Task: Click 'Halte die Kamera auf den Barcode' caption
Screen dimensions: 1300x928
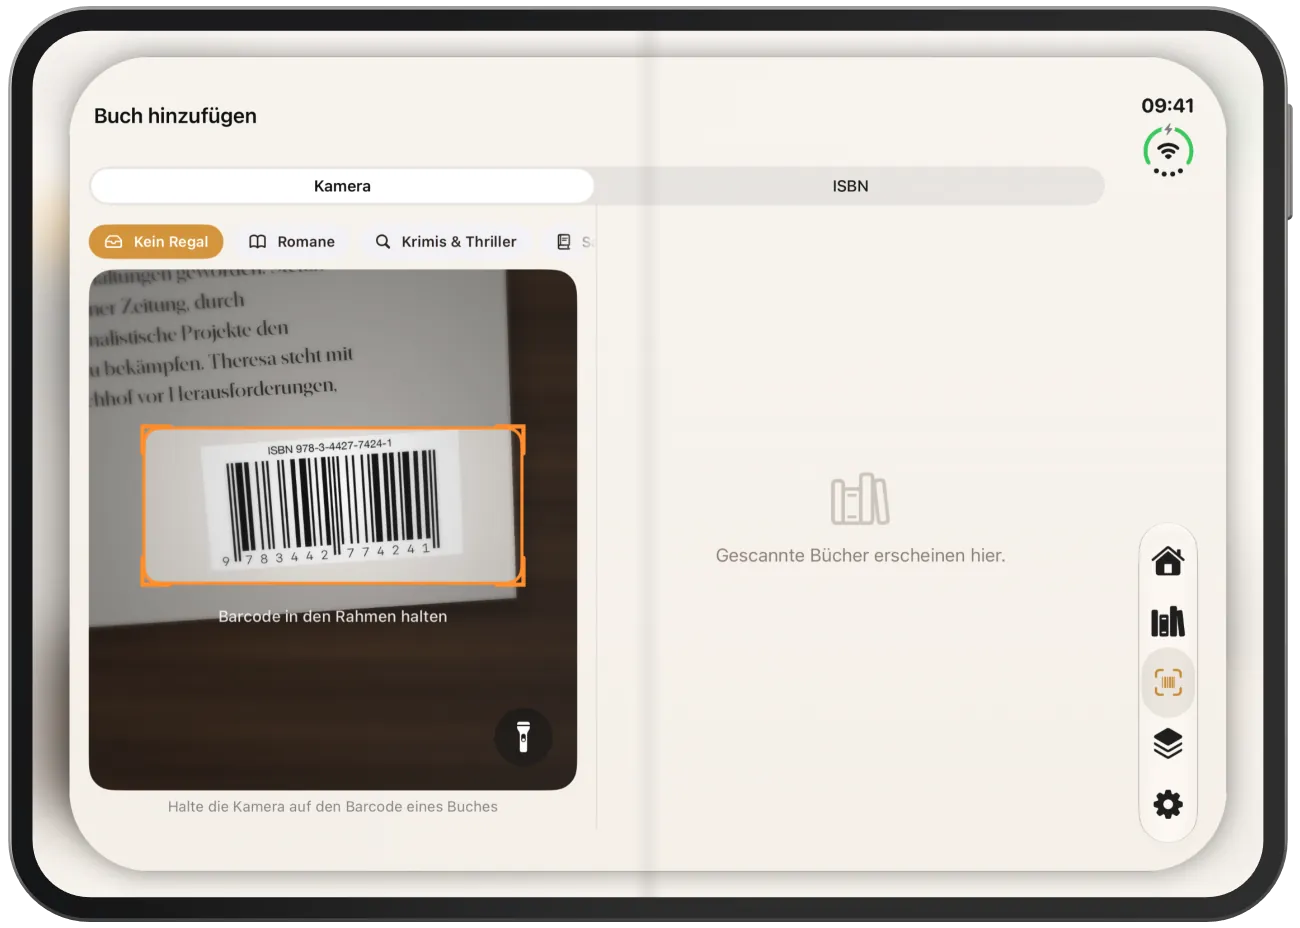Action: pyautogui.click(x=333, y=807)
